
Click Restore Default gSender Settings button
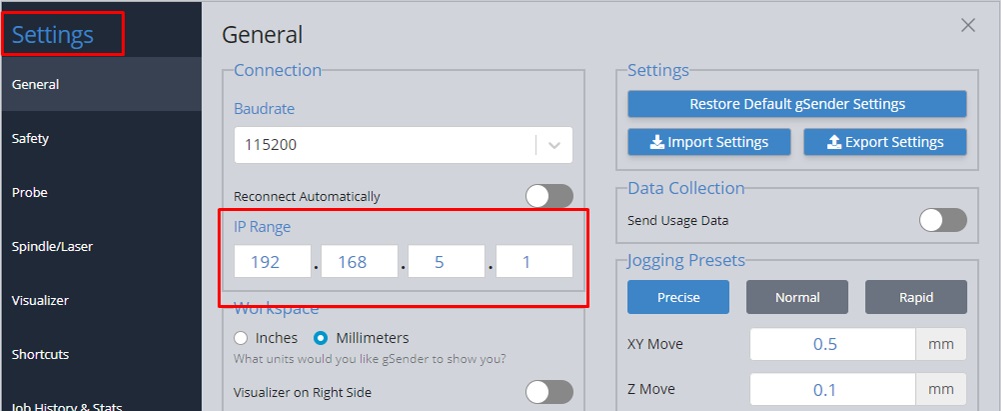(797, 104)
